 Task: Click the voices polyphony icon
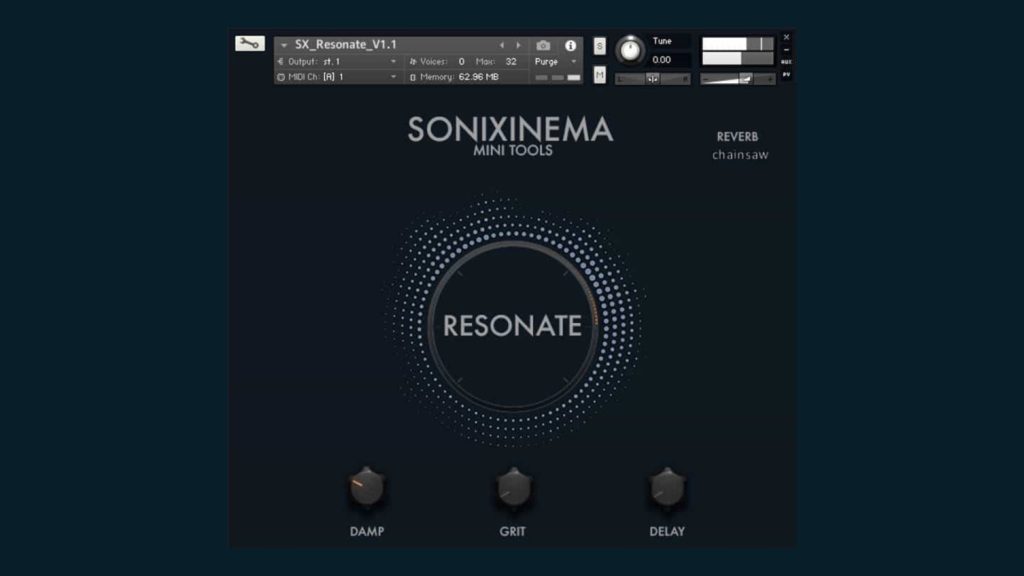412,62
